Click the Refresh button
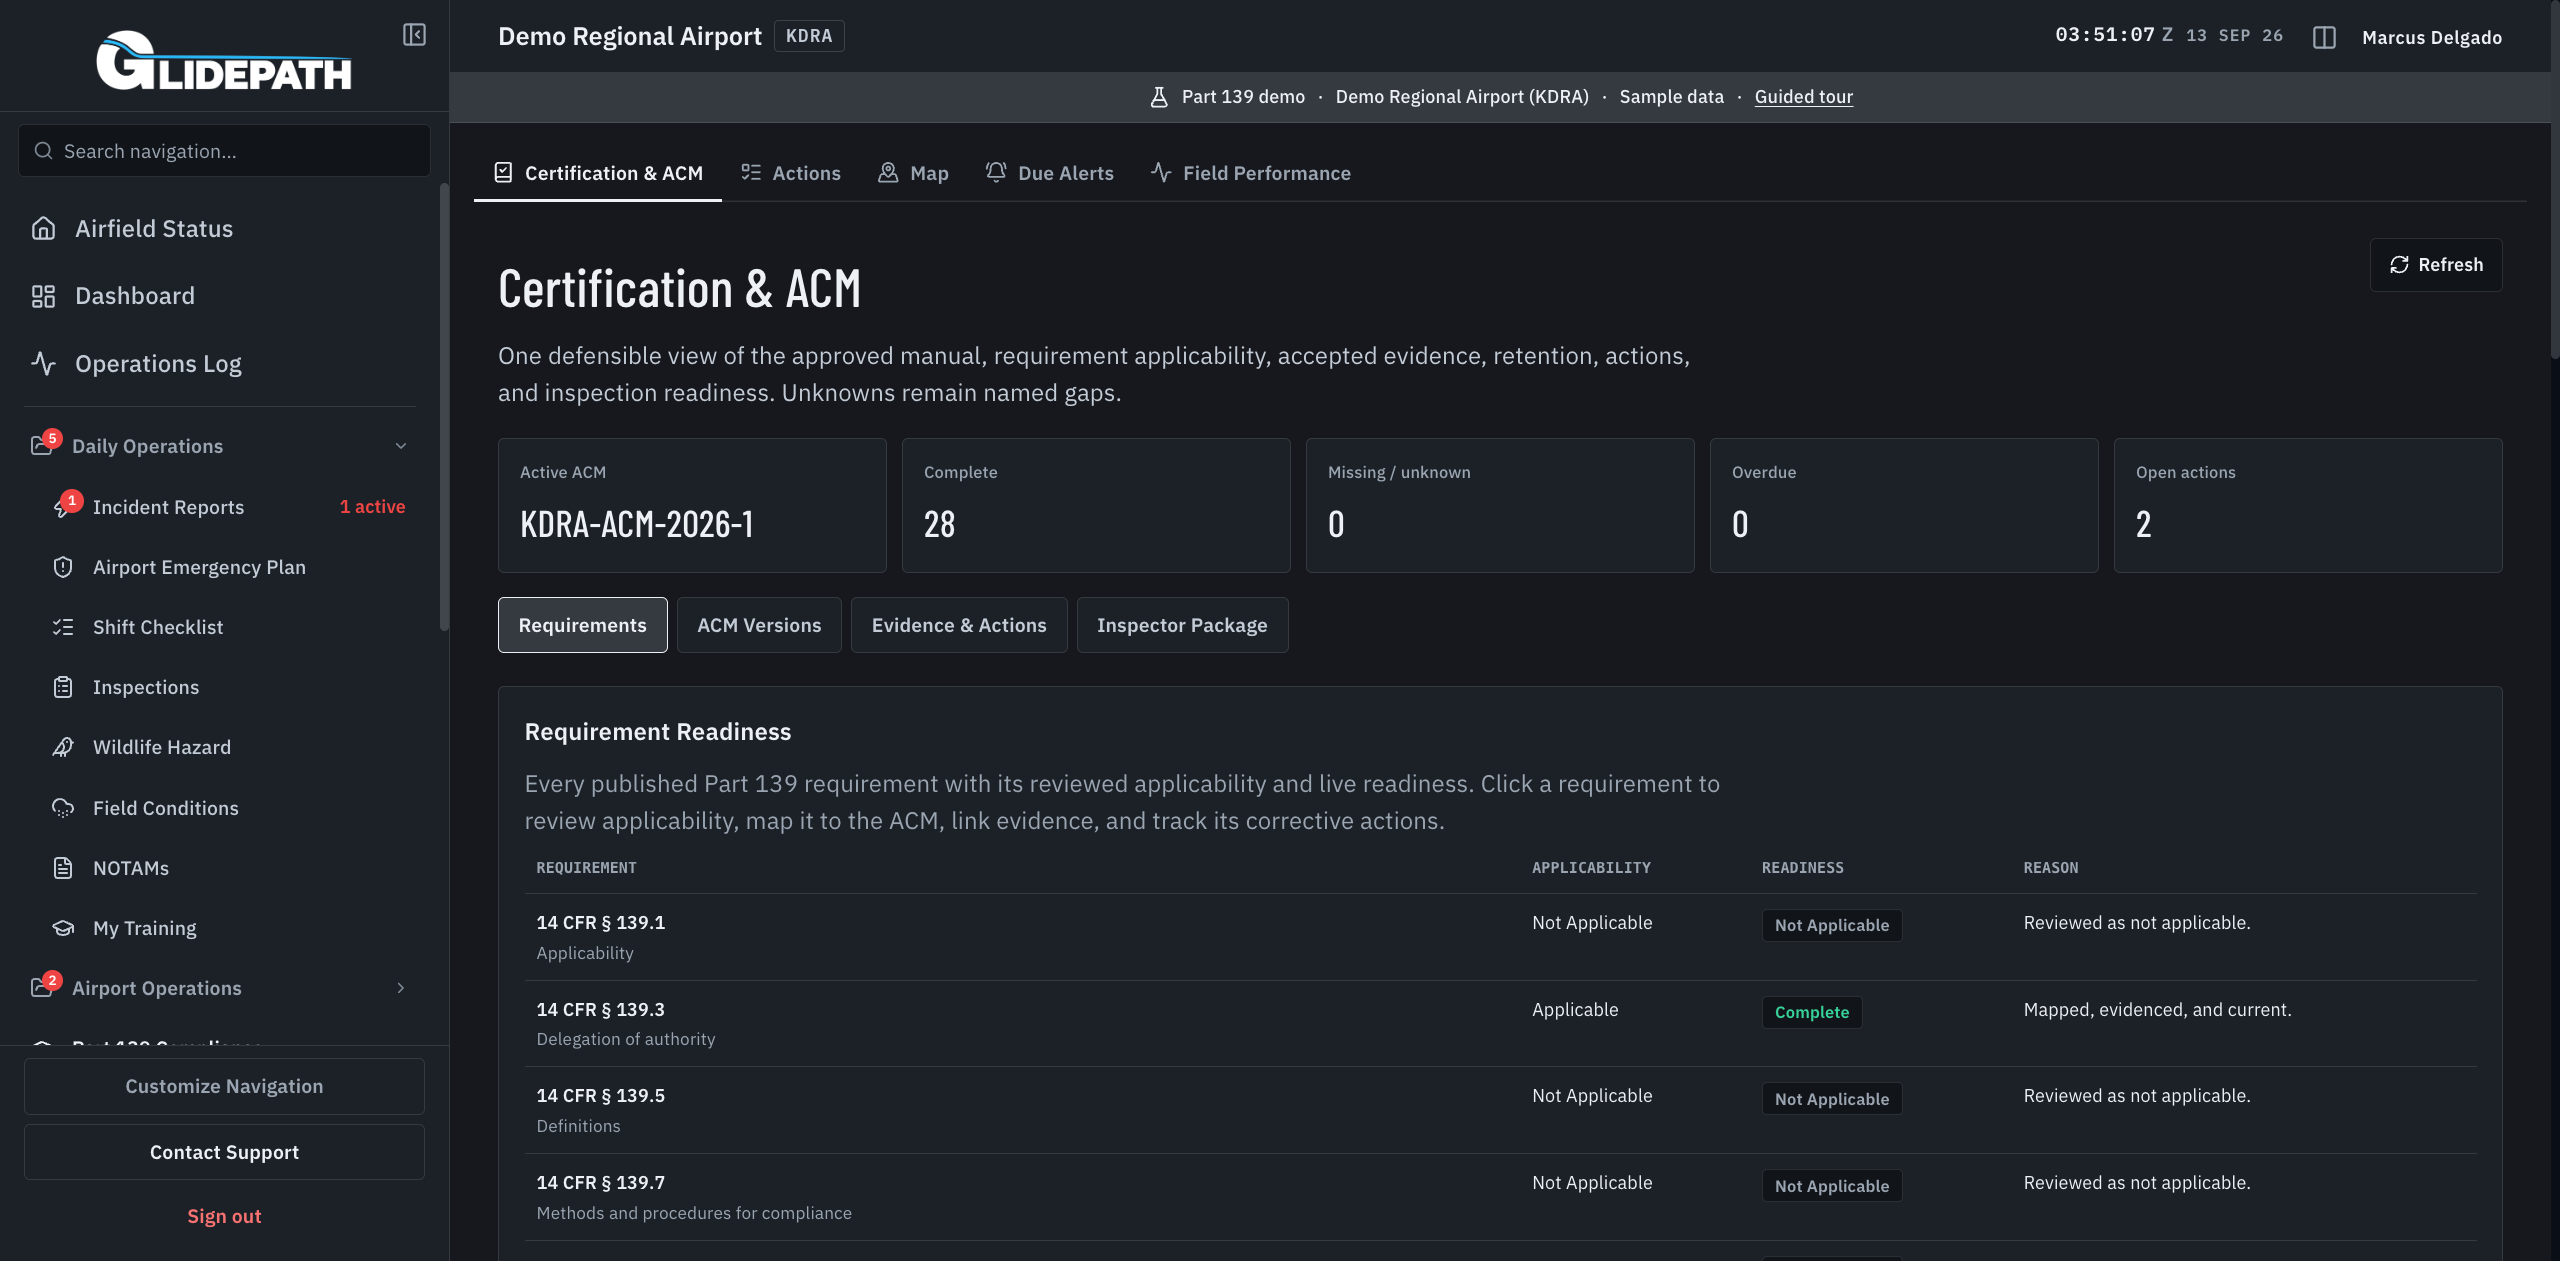 pyautogui.click(x=2436, y=265)
